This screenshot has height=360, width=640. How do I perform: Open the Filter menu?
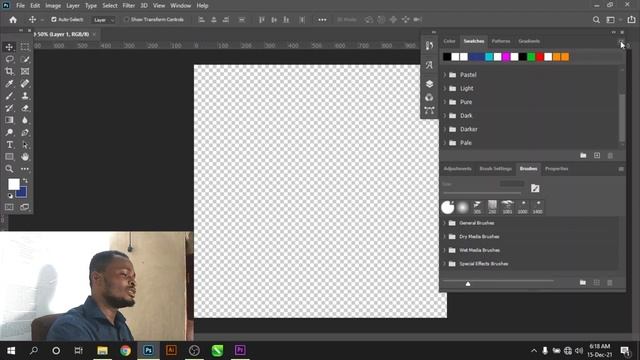pyautogui.click(x=129, y=6)
